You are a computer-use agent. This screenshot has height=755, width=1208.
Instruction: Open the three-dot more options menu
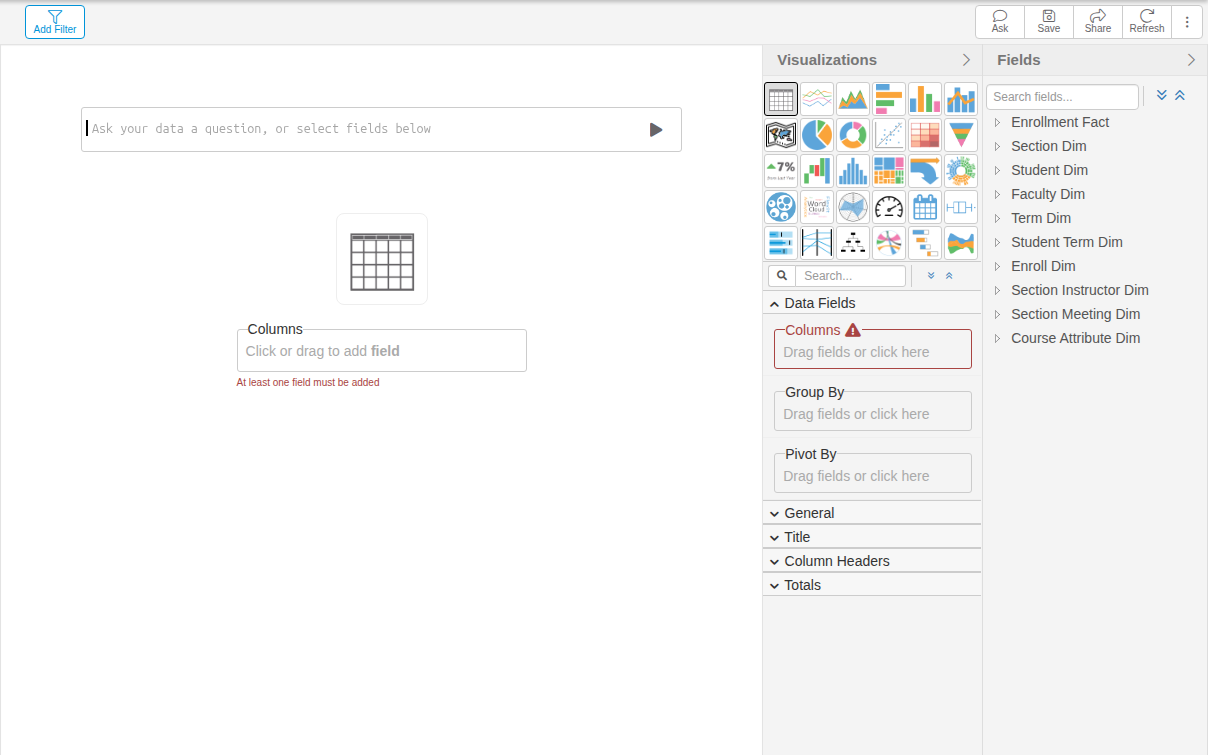1187,22
